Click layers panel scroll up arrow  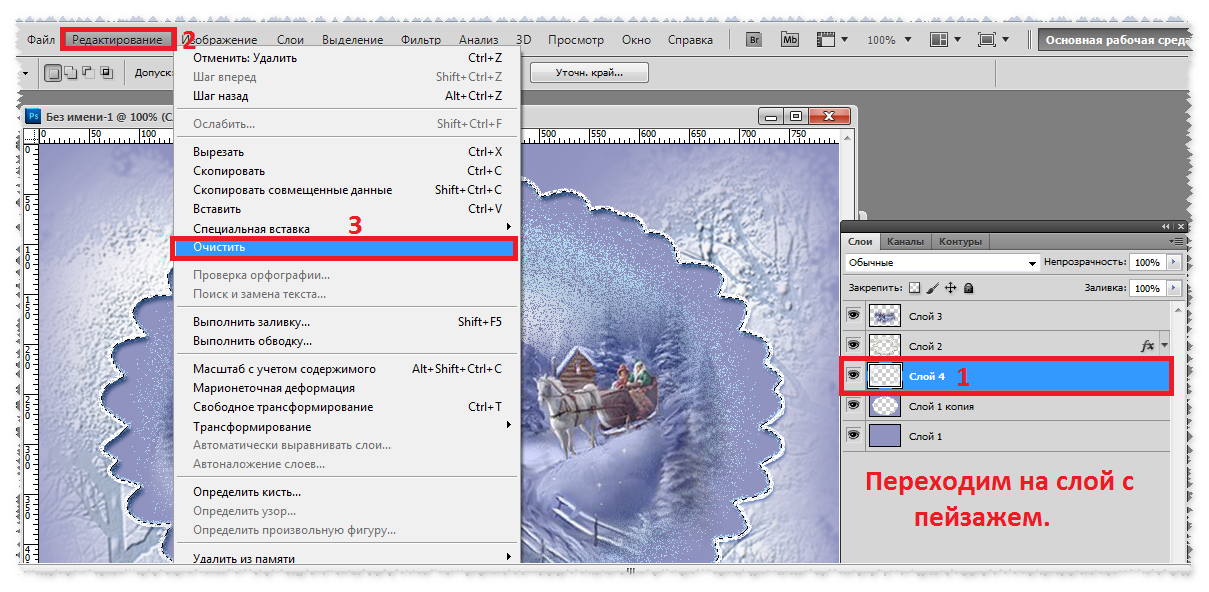(x=1180, y=311)
